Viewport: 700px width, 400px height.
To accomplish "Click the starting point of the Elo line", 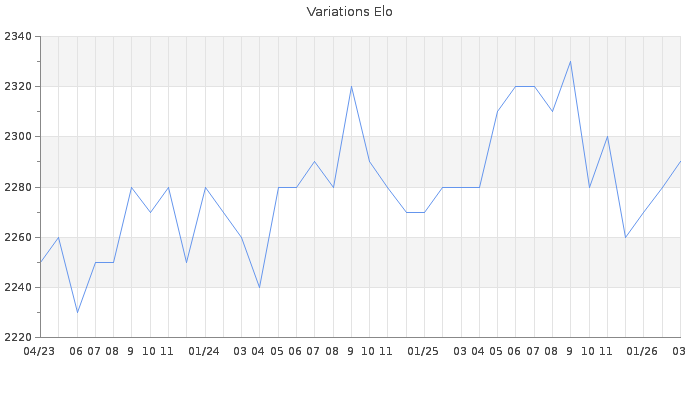I will tap(40, 262).
